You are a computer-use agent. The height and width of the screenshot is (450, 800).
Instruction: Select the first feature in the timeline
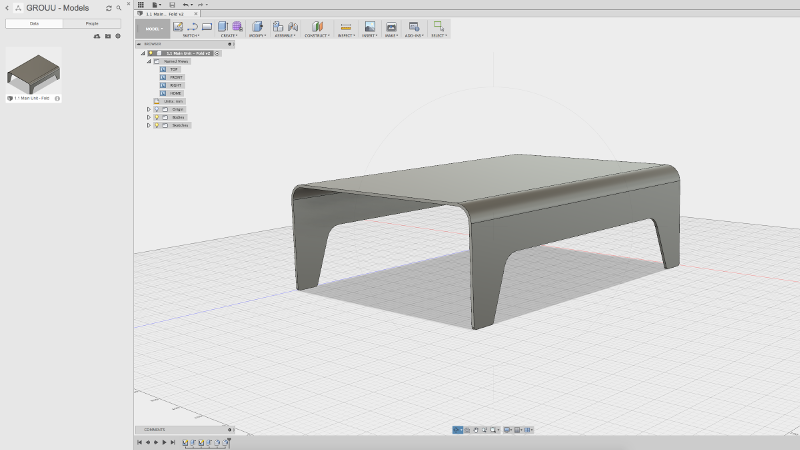[185, 442]
